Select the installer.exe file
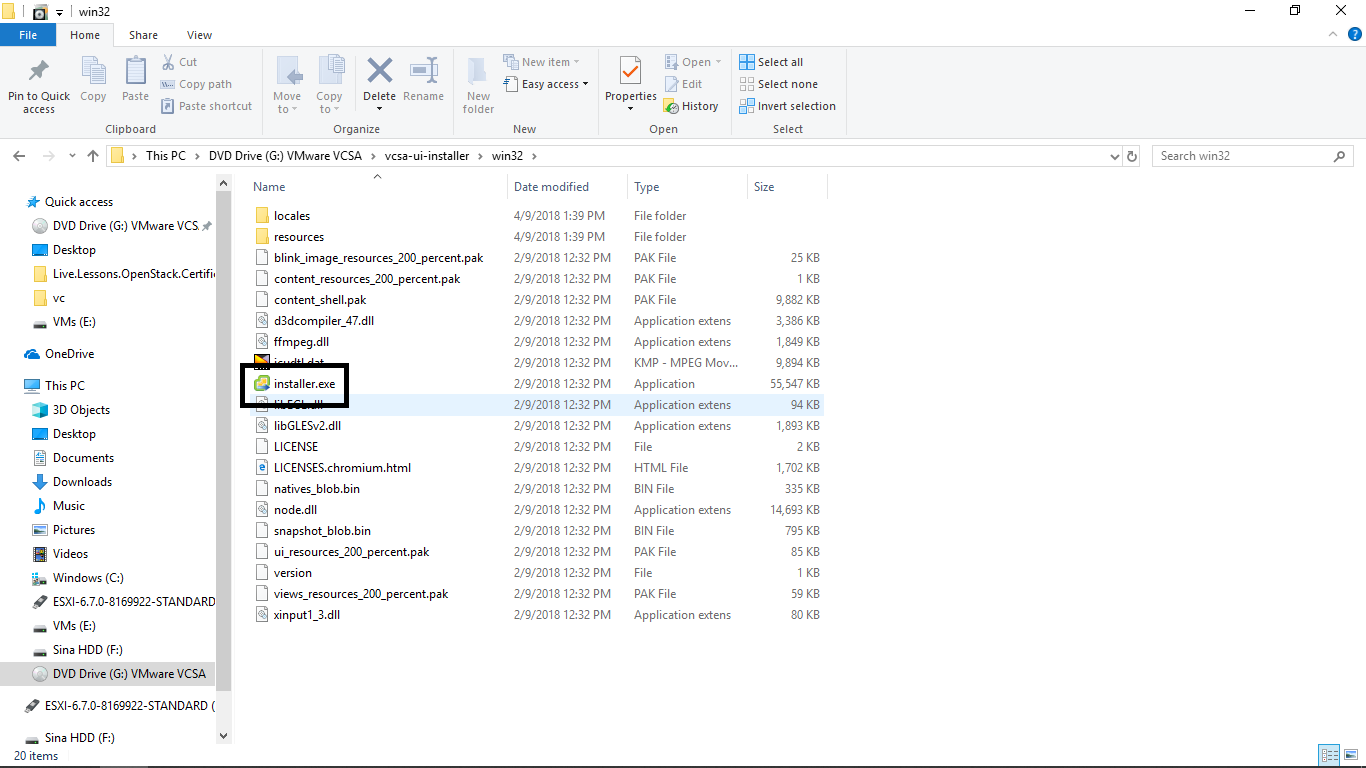1366x768 pixels. [304, 384]
